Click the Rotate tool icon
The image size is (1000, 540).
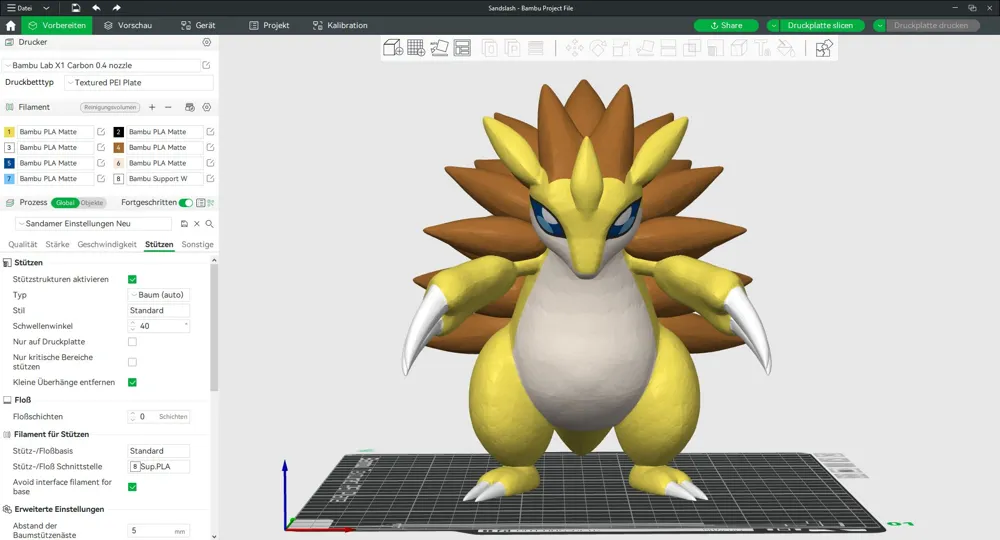click(598, 48)
